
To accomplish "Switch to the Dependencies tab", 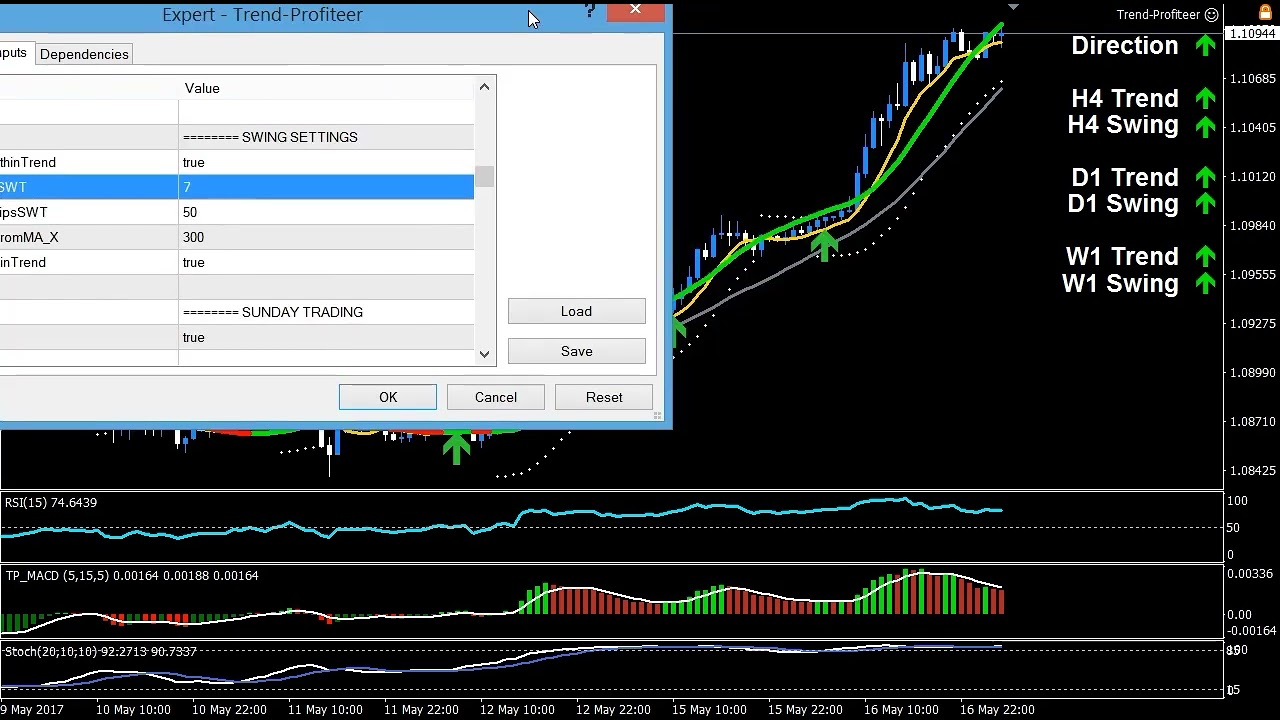I will point(84,54).
